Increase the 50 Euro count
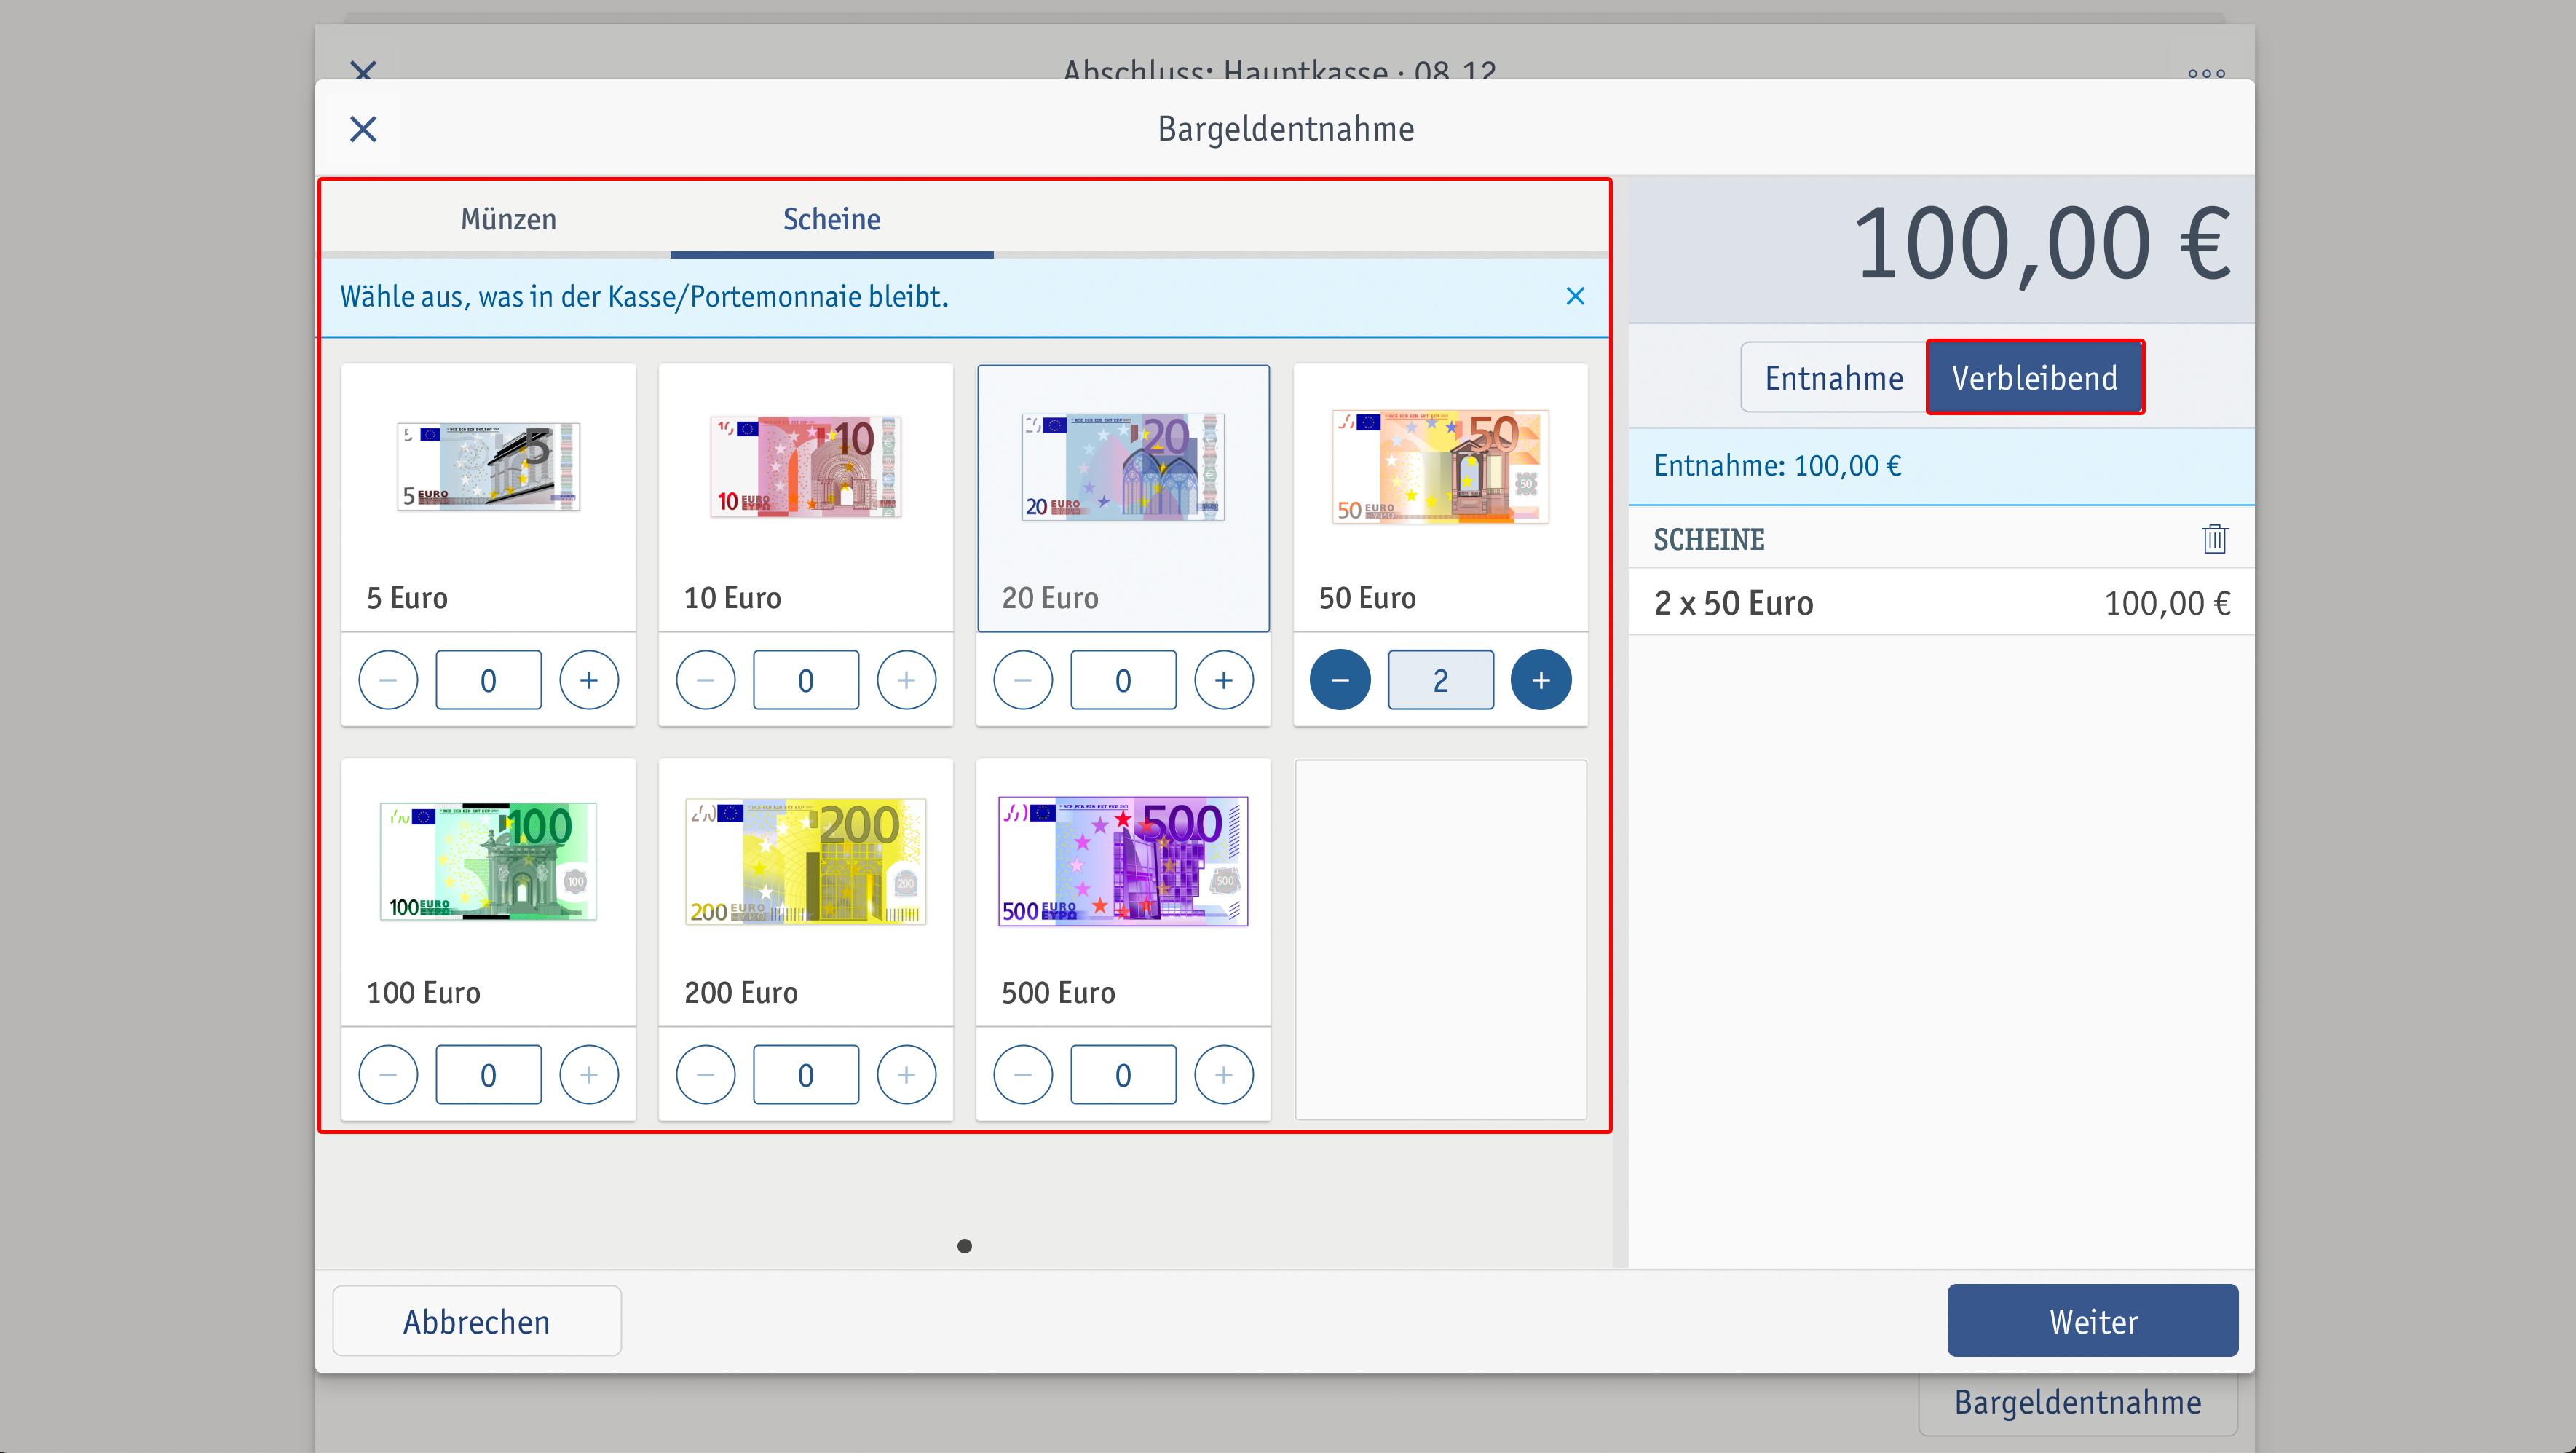Screen dimensions: 2576x1453 (x=1541, y=680)
